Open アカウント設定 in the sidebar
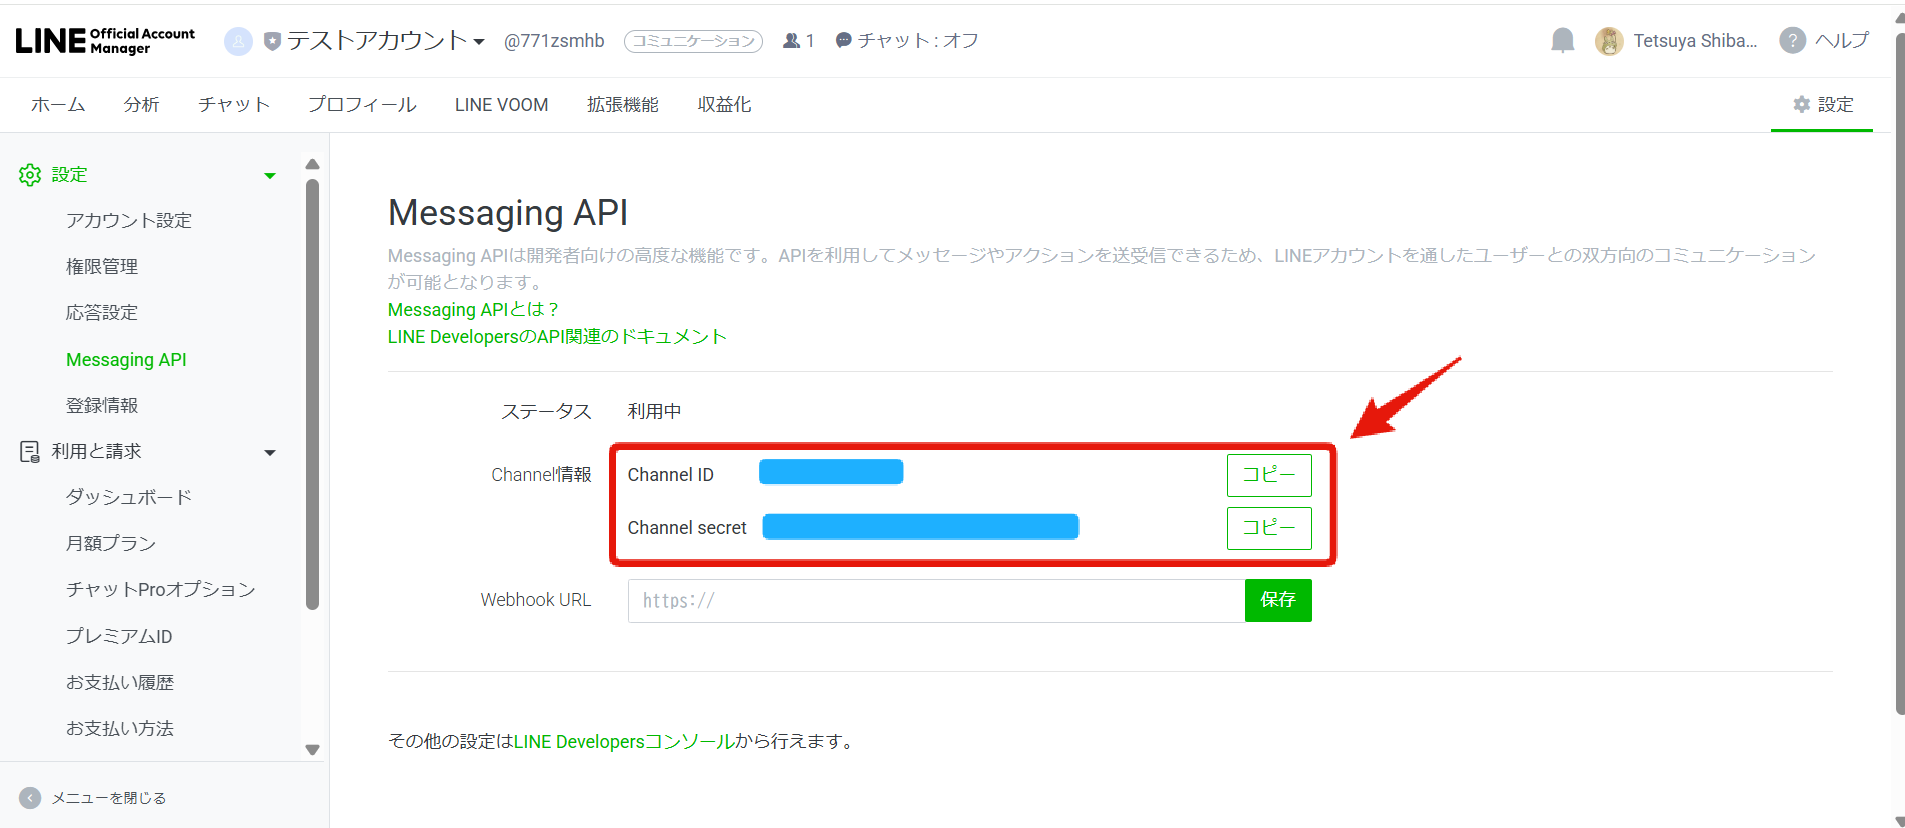The image size is (1905, 828). (129, 221)
